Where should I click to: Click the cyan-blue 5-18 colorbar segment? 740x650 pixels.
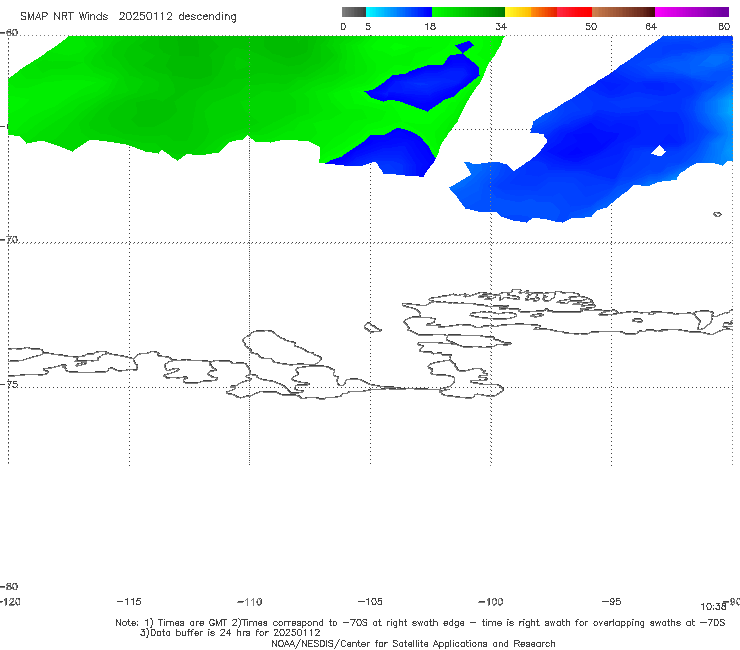point(399,12)
